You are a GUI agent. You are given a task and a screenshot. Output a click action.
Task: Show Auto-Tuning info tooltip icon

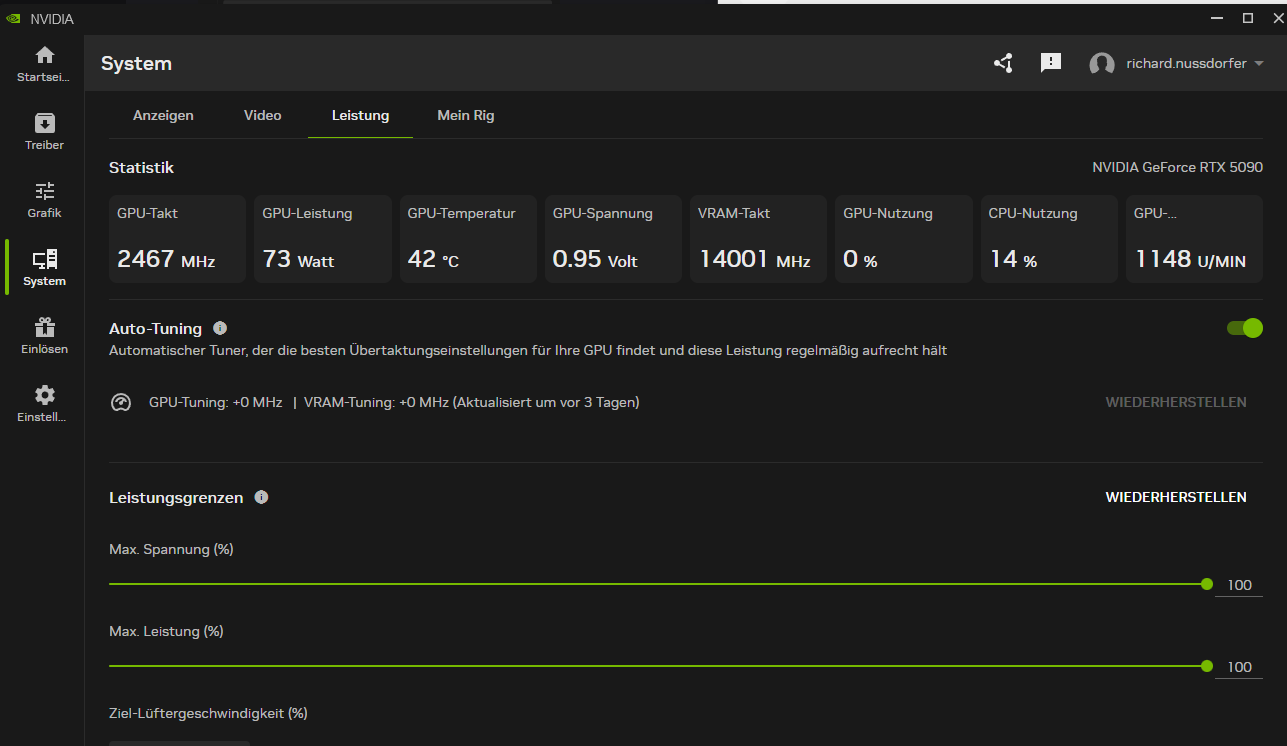tap(220, 328)
